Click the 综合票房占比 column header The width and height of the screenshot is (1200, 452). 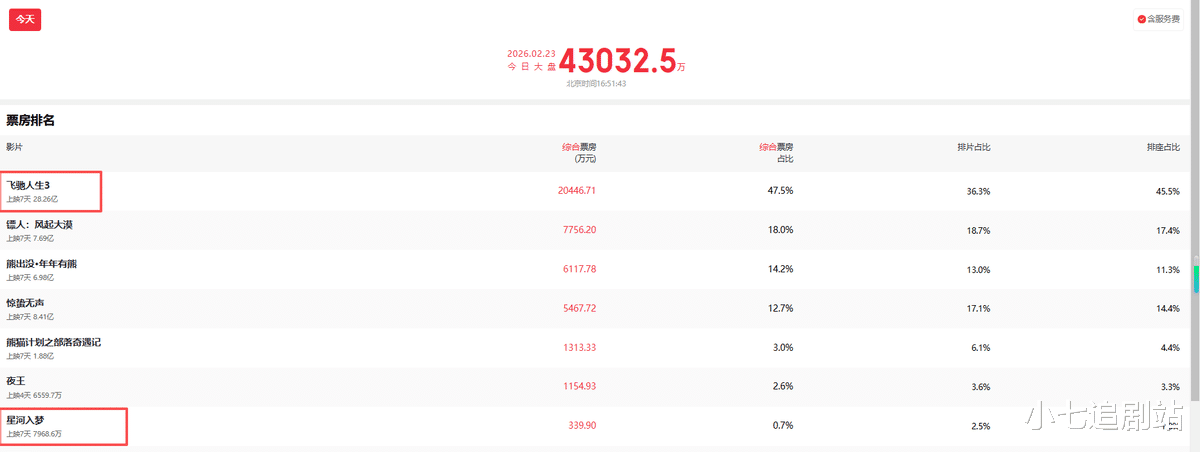[776, 152]
